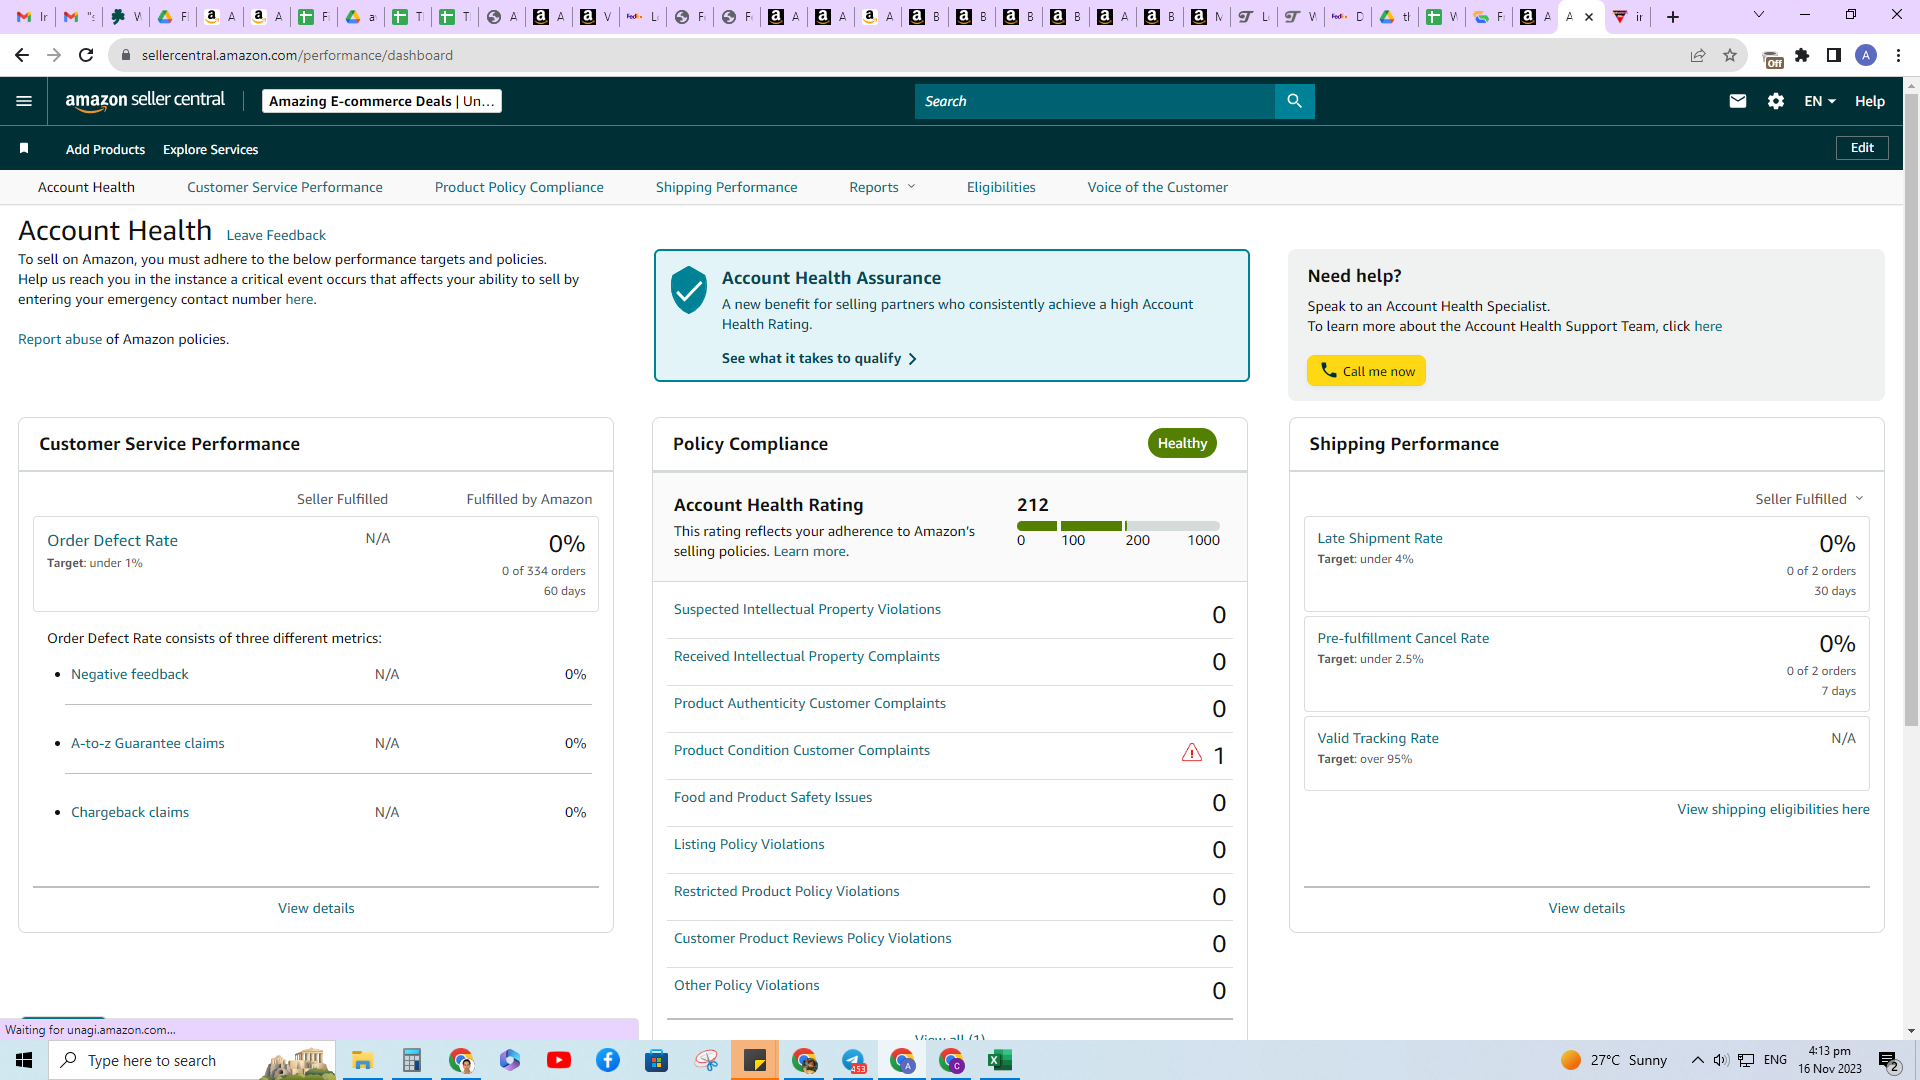Open the Chrome three-dot menu
1920x1080 pixels.
(1898, 55)
